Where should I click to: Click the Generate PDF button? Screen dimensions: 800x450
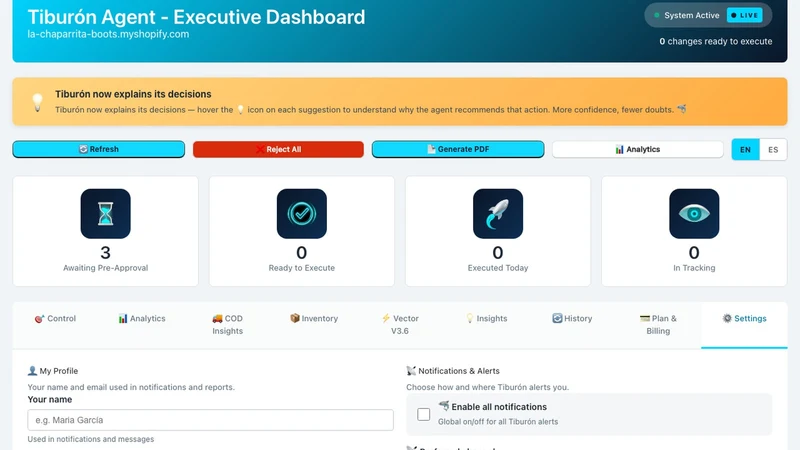[458, 149]
